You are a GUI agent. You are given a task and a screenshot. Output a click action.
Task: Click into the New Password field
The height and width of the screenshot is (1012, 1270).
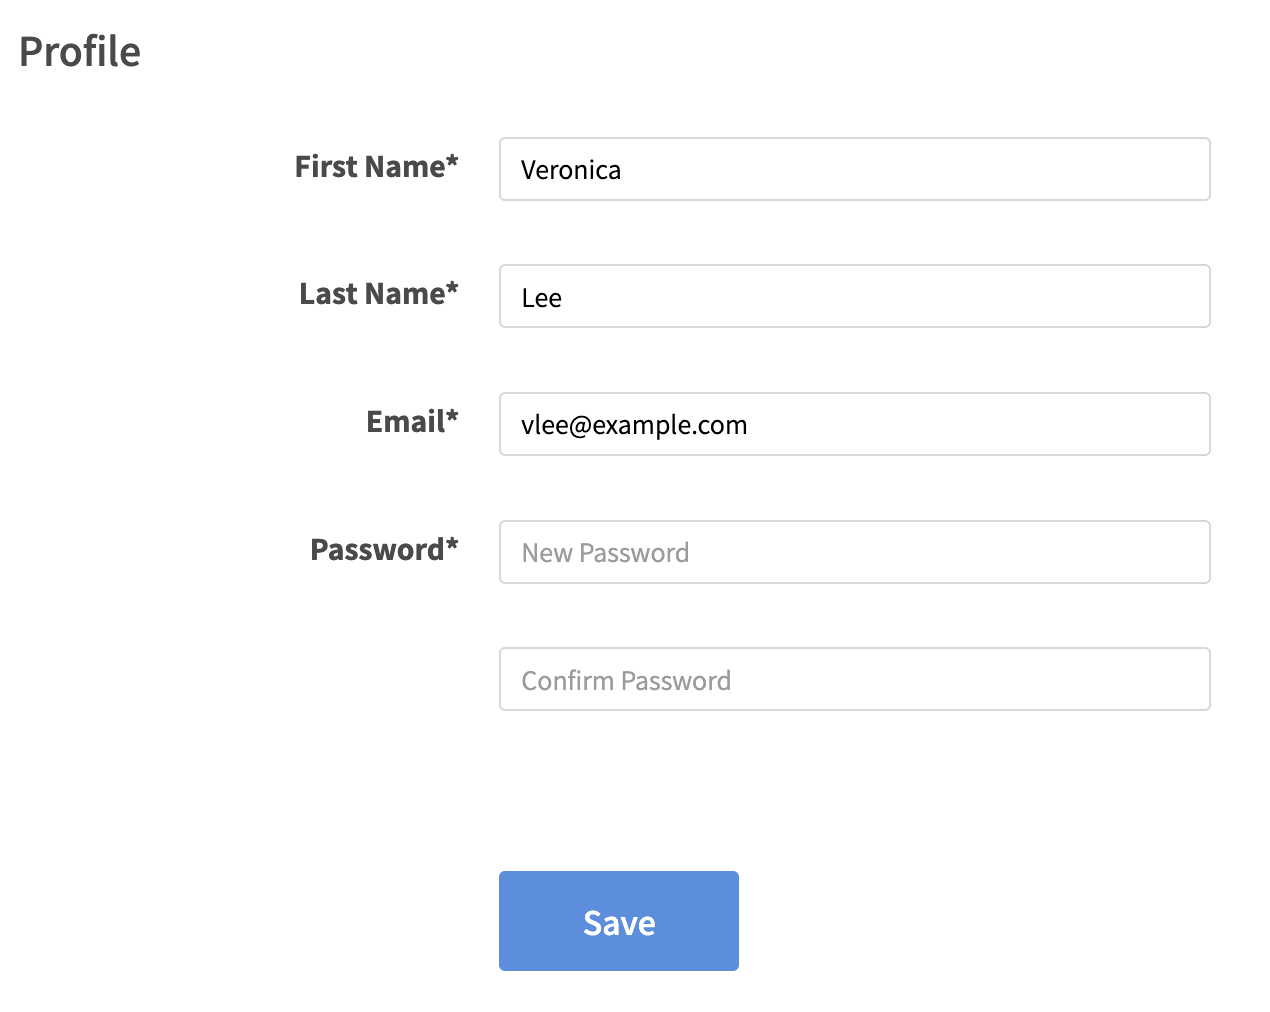click(x=854, y=552)
